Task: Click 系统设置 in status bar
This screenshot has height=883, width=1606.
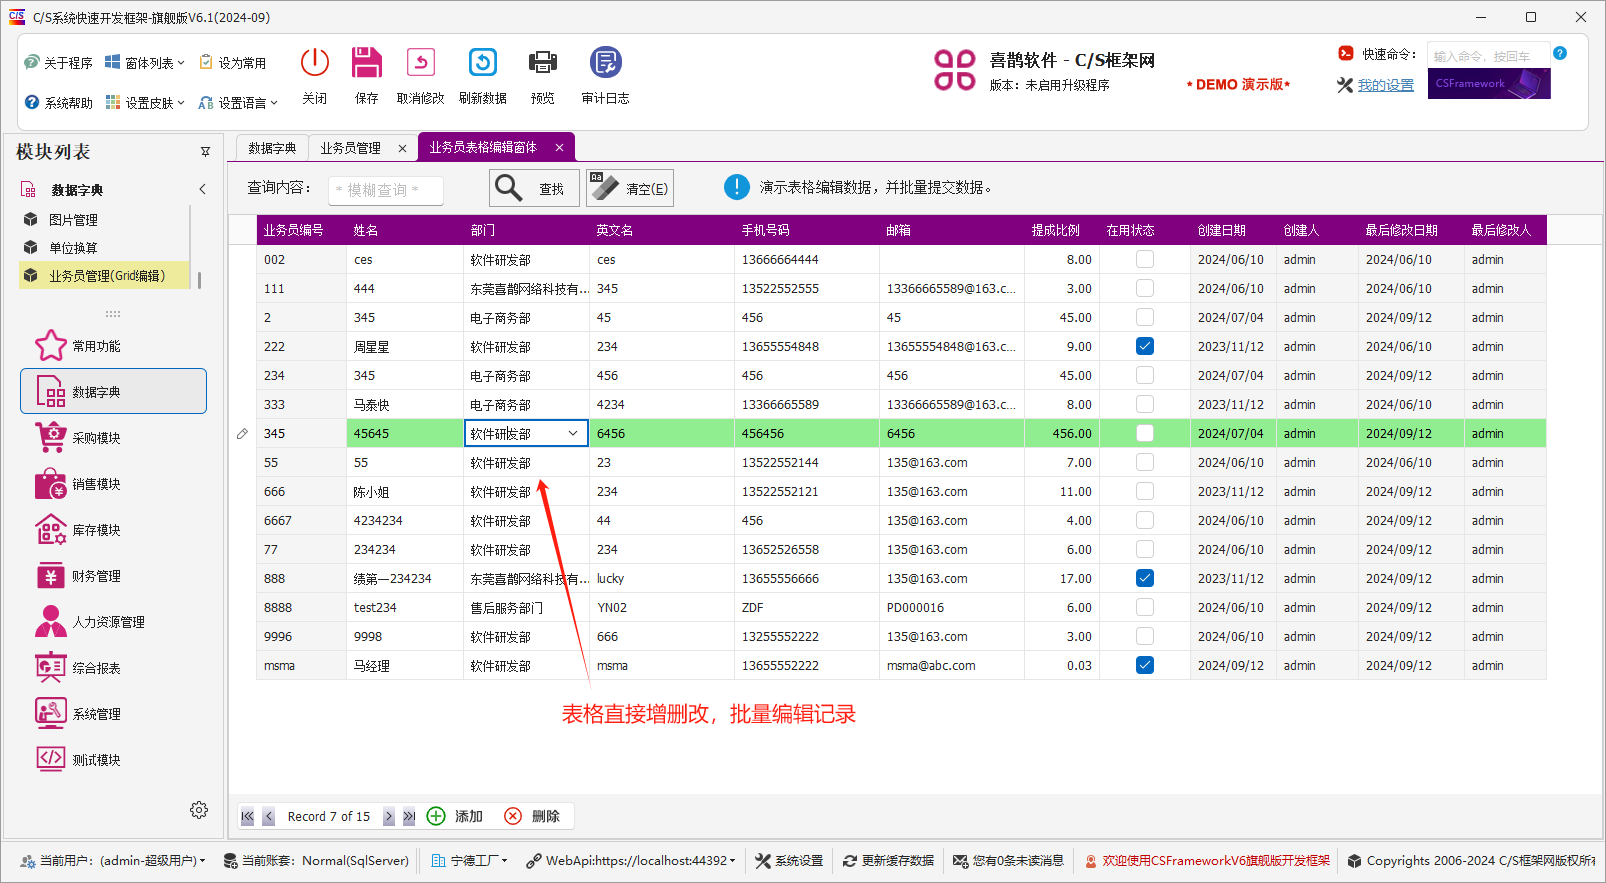Action: pos(789,860)
